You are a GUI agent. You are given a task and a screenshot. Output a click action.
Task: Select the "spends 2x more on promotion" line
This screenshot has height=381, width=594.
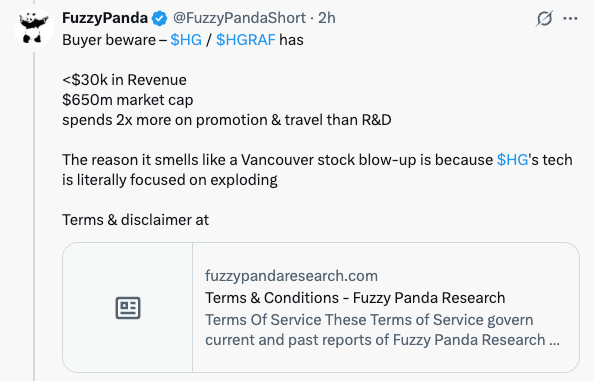tap(227, 120)
